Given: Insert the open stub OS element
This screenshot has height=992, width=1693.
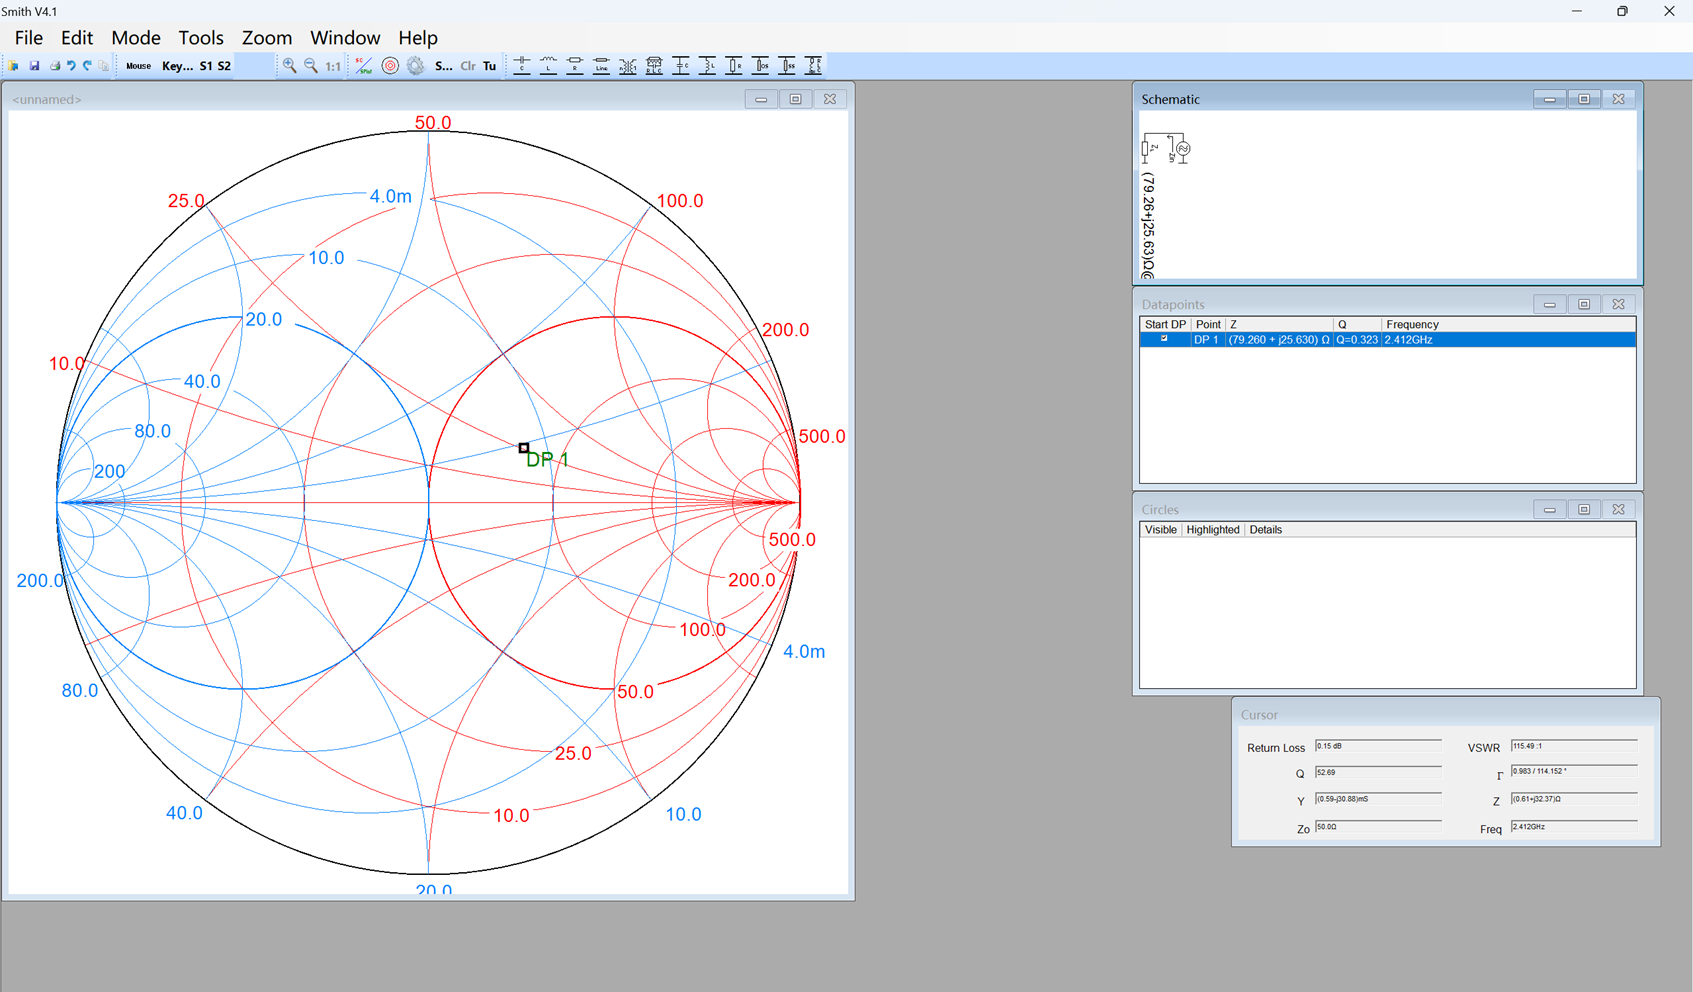Looking at the screenshot, I should (761, 66).
